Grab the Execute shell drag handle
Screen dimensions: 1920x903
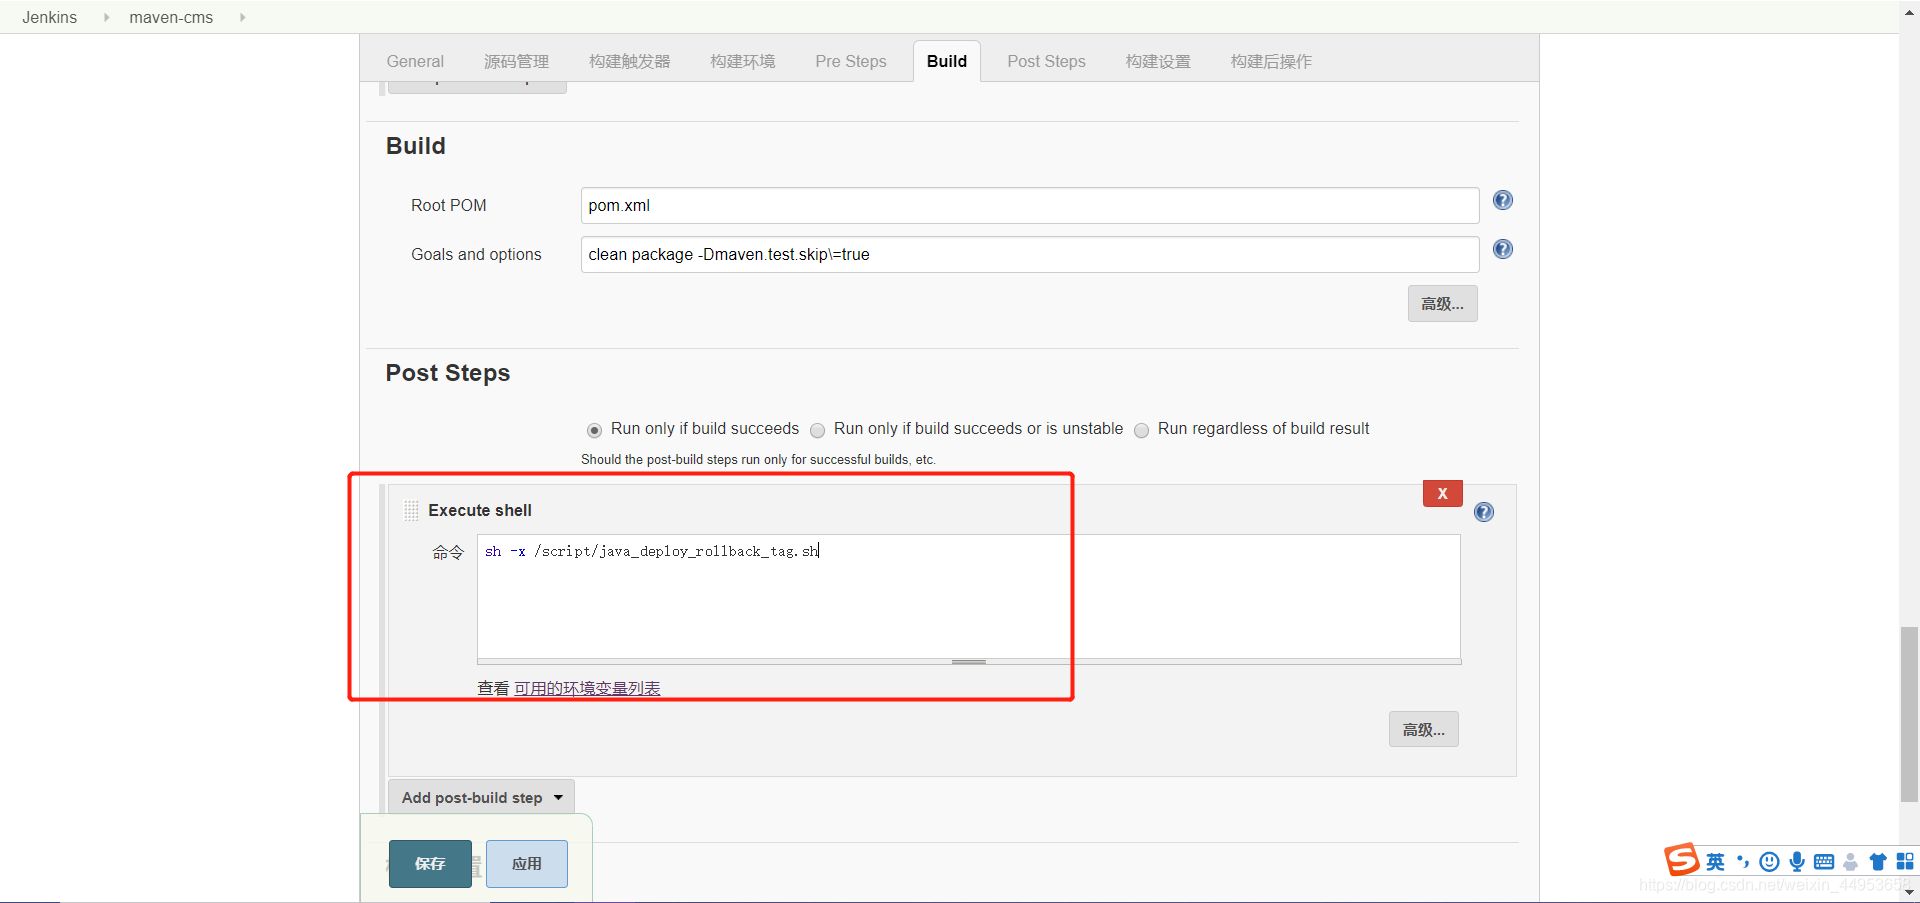tap(411, 510)
